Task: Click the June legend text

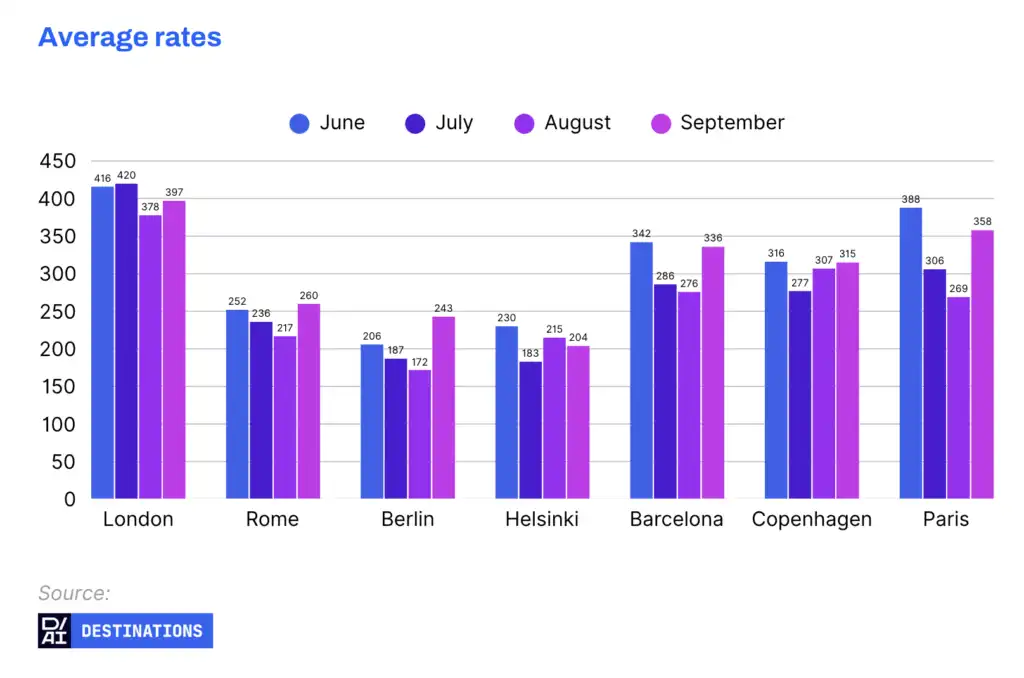Action: pos(342,123)
